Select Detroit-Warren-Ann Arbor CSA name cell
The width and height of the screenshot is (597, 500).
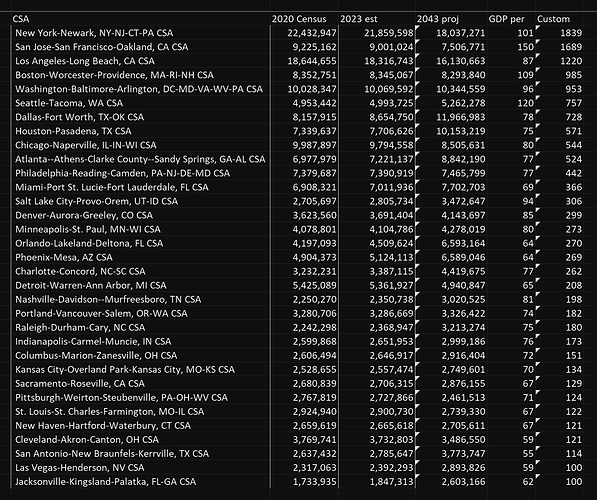pyautogui.click(x=140, y=285)
